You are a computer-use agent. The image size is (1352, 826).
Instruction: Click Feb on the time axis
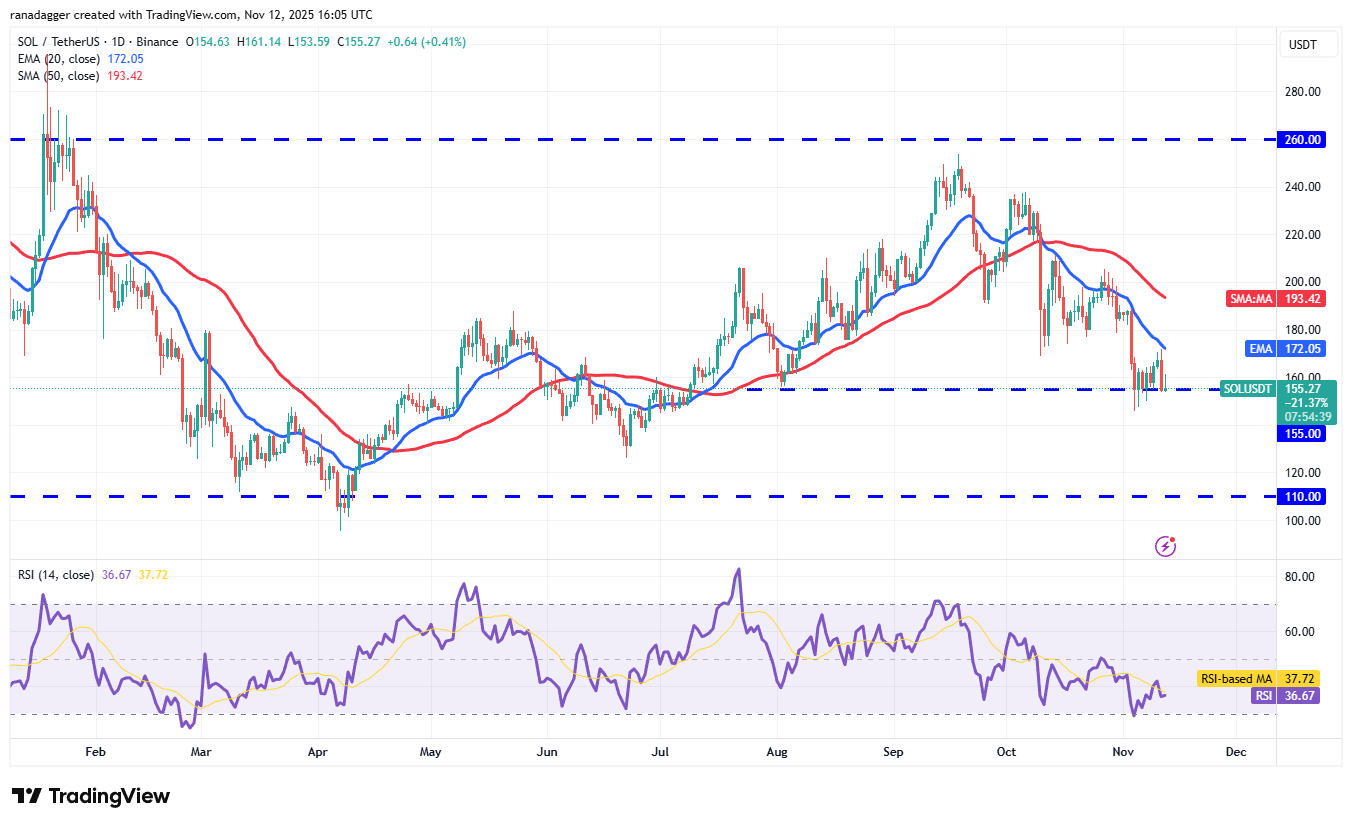coord(95,751)
